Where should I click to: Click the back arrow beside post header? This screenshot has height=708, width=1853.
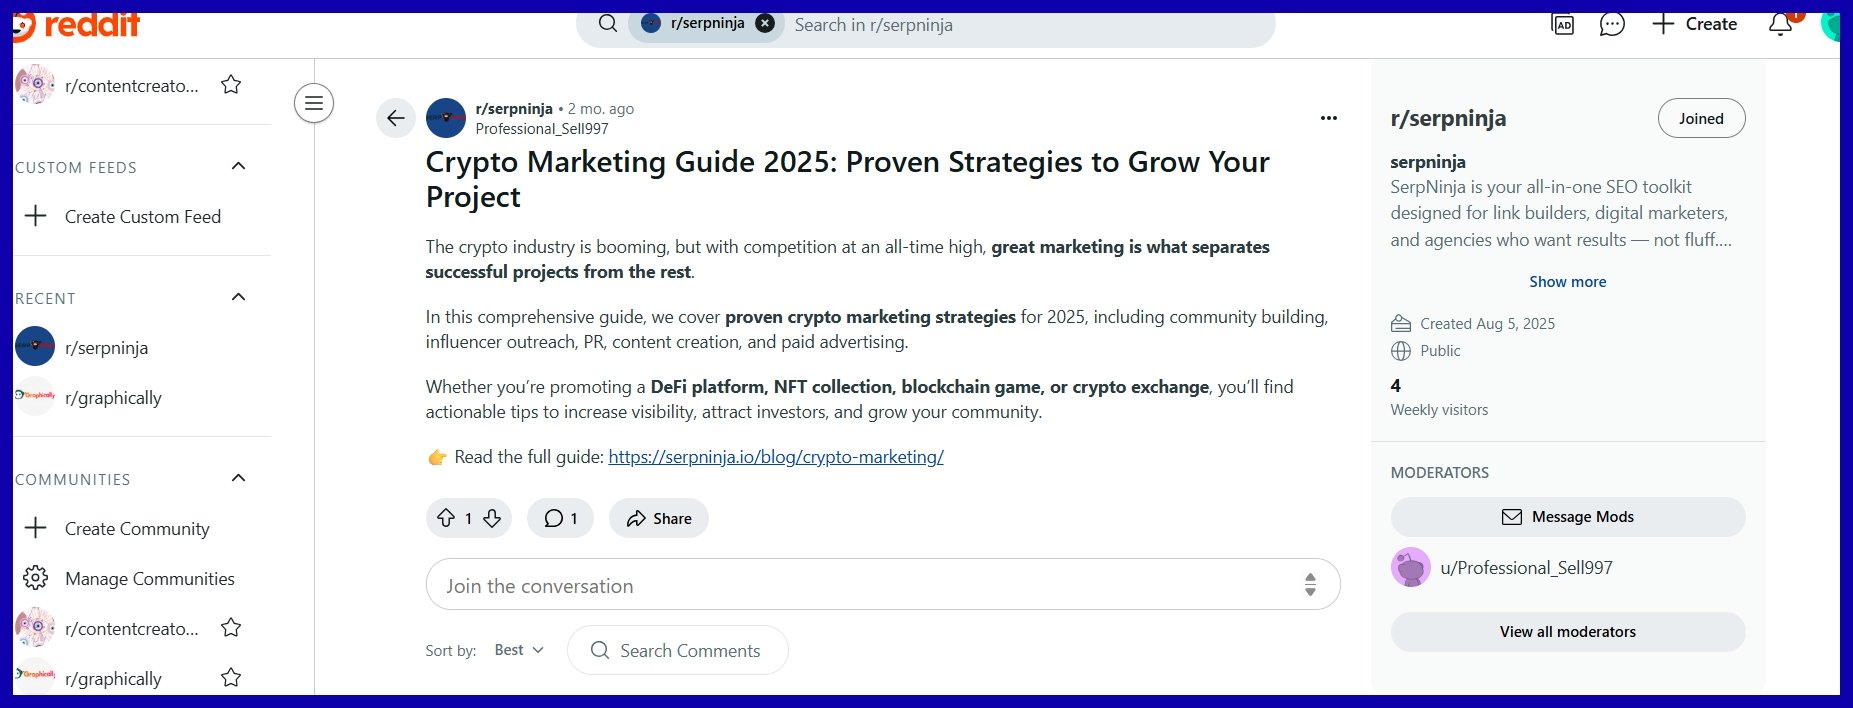click(396, 118)
